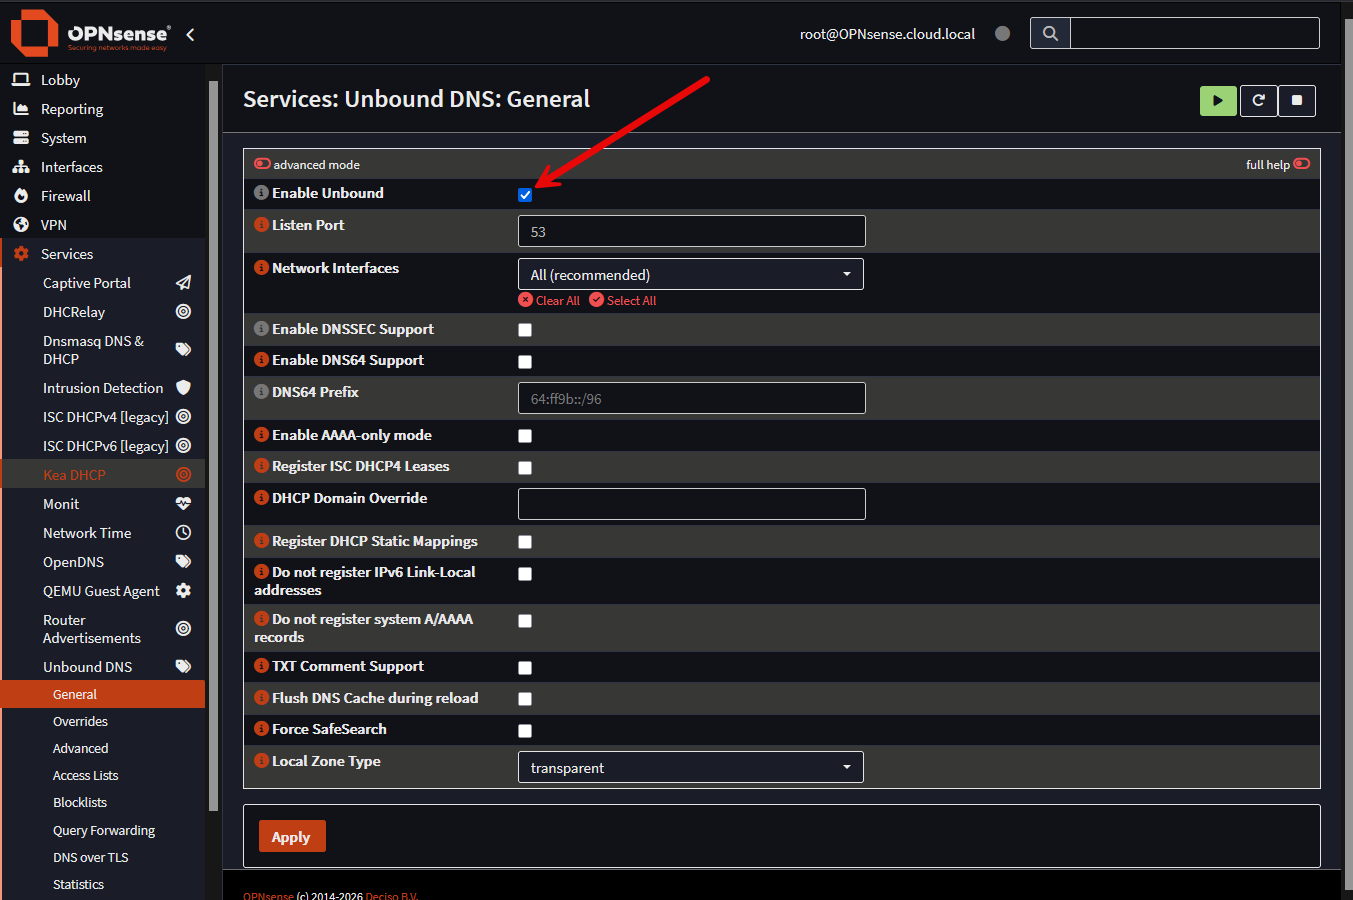Click the QEMU Guest Agent gear icon

tap(183, 591)
